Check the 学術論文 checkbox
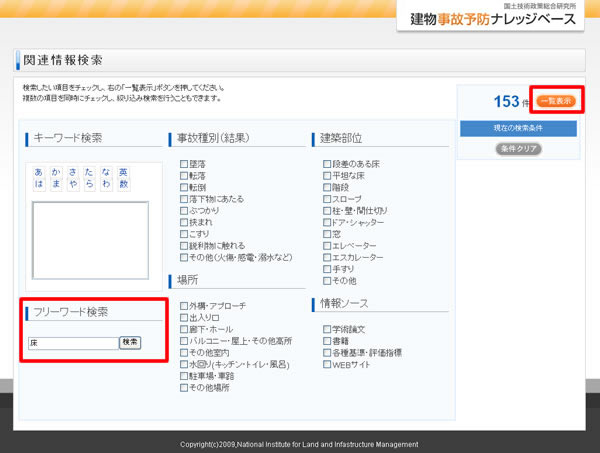The image size is (600, 453). point(327,329)
